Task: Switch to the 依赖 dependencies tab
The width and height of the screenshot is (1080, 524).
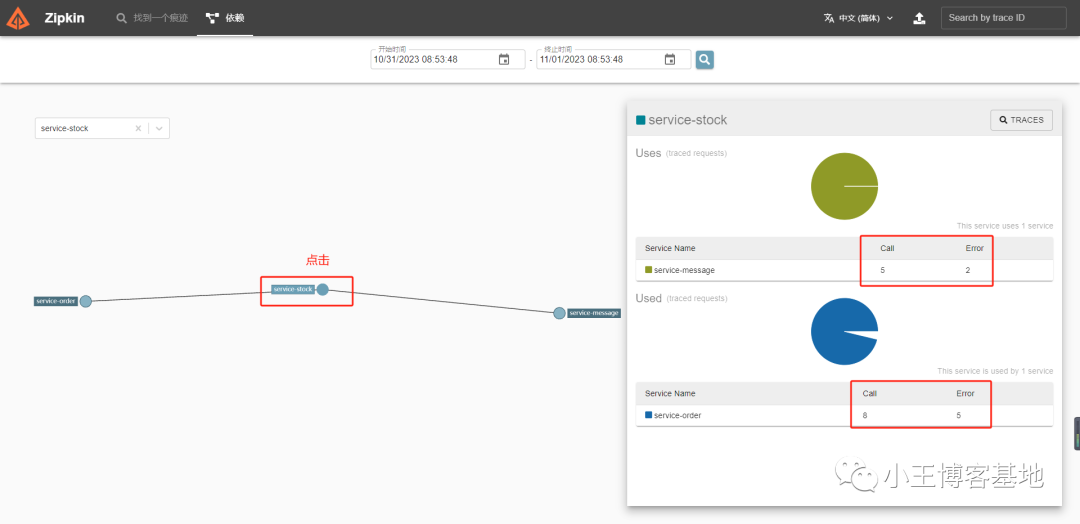Action: [x=225, y=18]
